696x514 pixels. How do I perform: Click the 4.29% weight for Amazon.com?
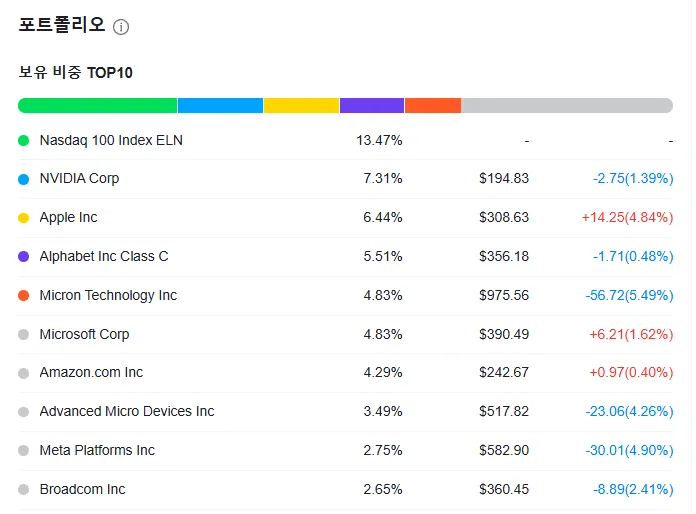tap(383, 372)
